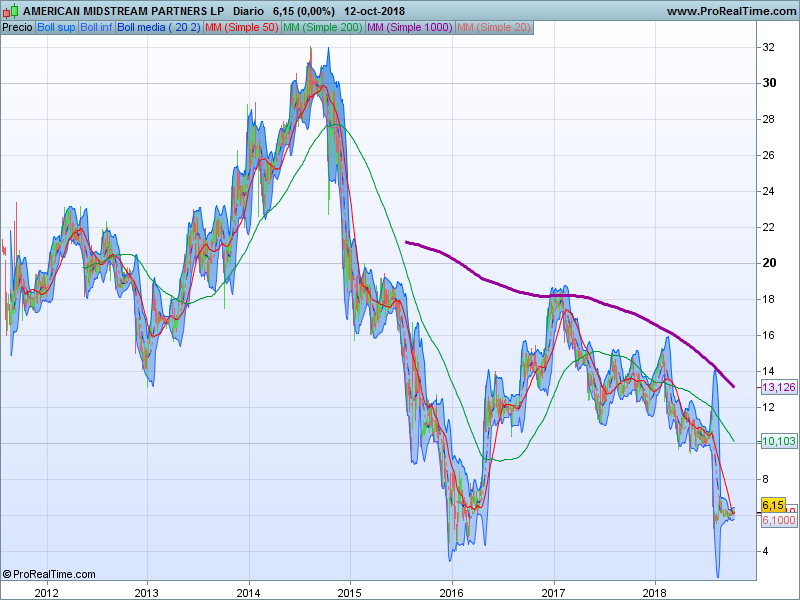Click the 12-oct-2018 date text
The width and height of the screenshot is (800, 600).
pos(374,11)
